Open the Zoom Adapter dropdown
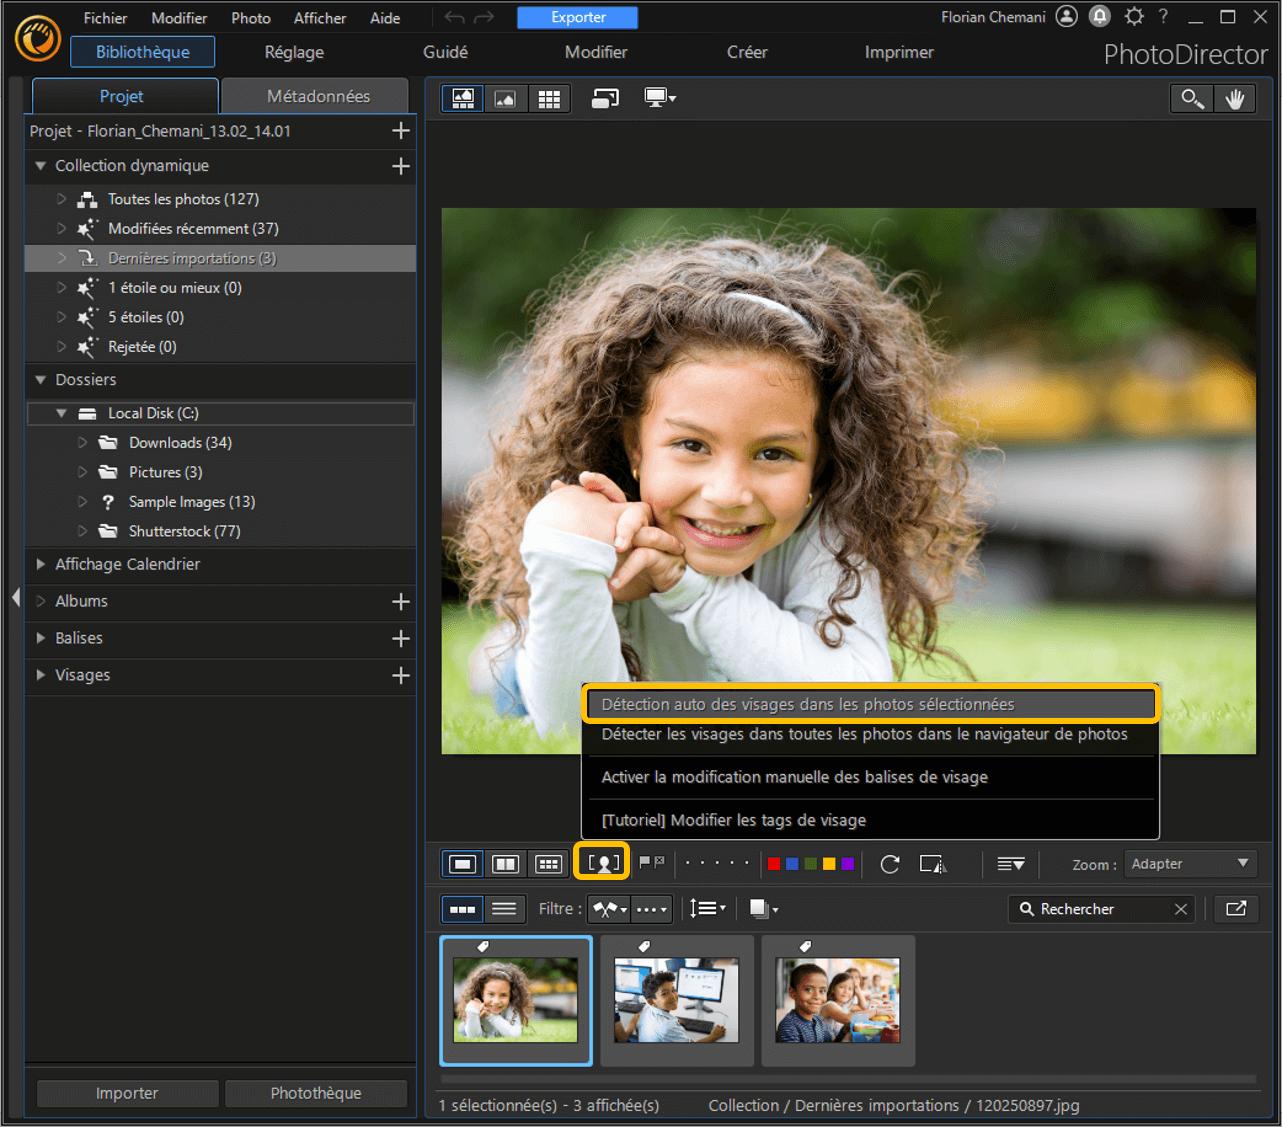 coord(1190,864)
